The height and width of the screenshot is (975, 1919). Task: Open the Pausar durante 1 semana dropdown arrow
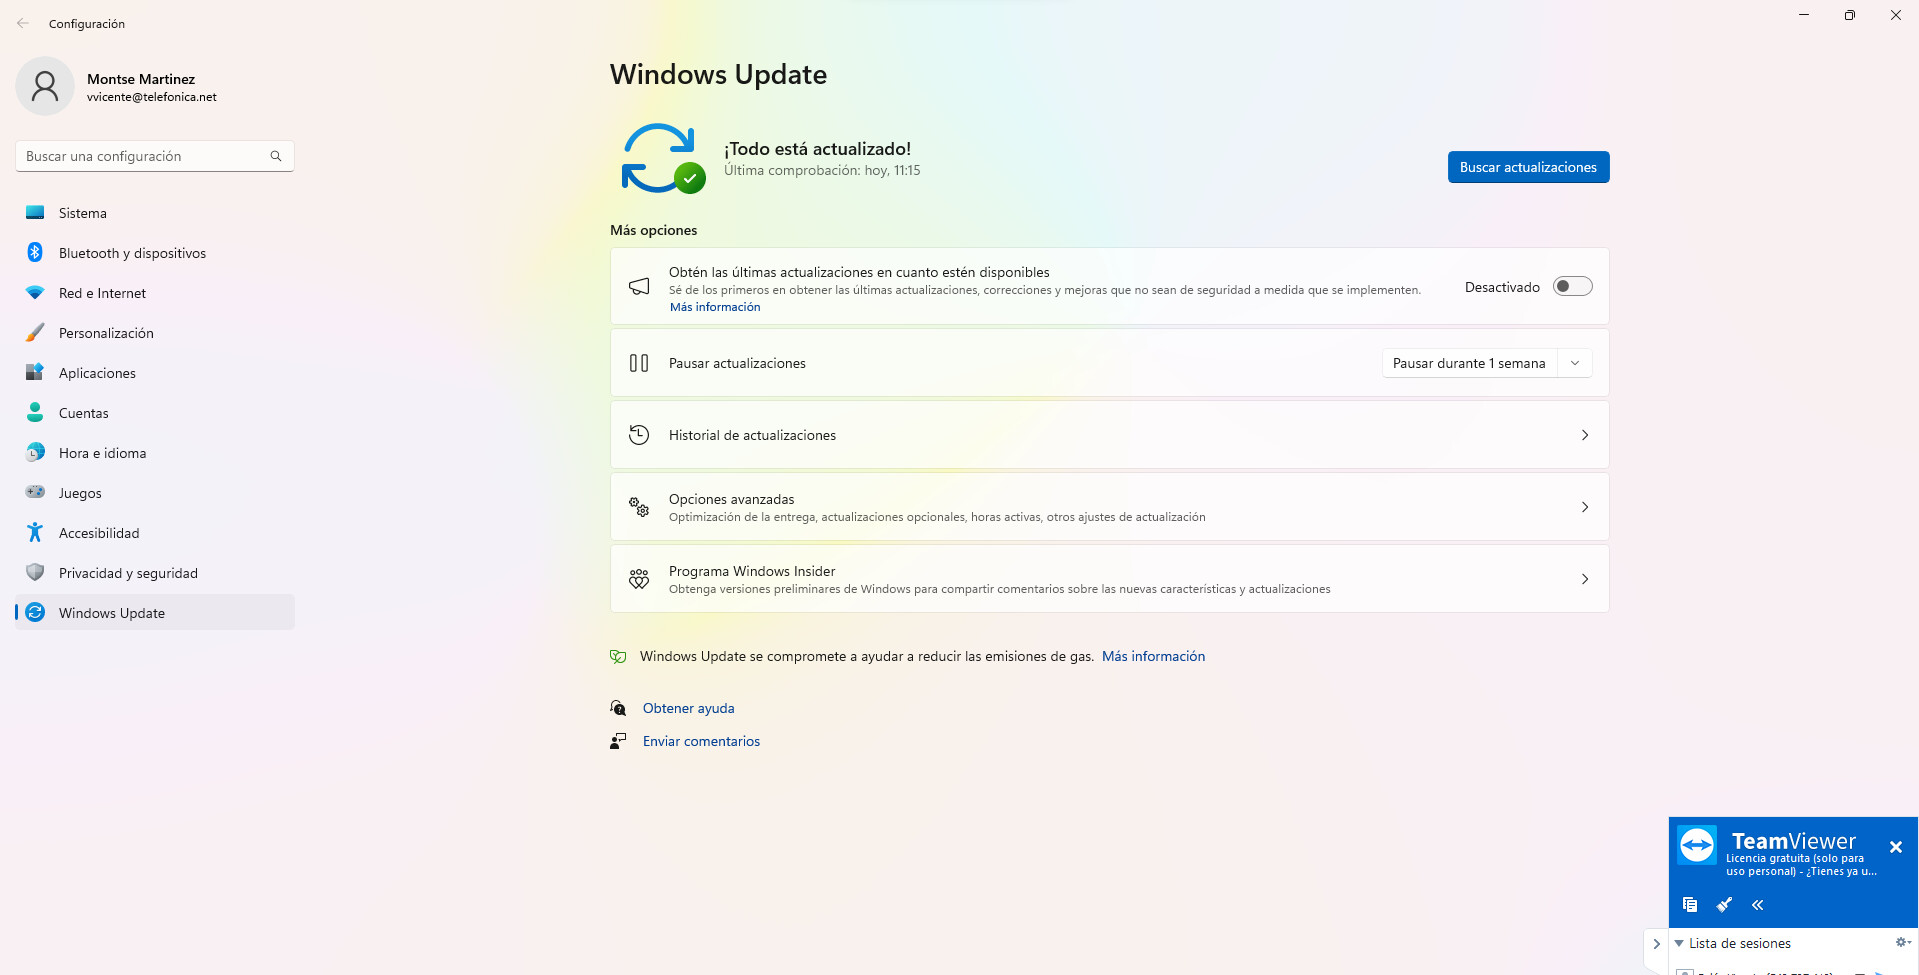[1575, 363]
